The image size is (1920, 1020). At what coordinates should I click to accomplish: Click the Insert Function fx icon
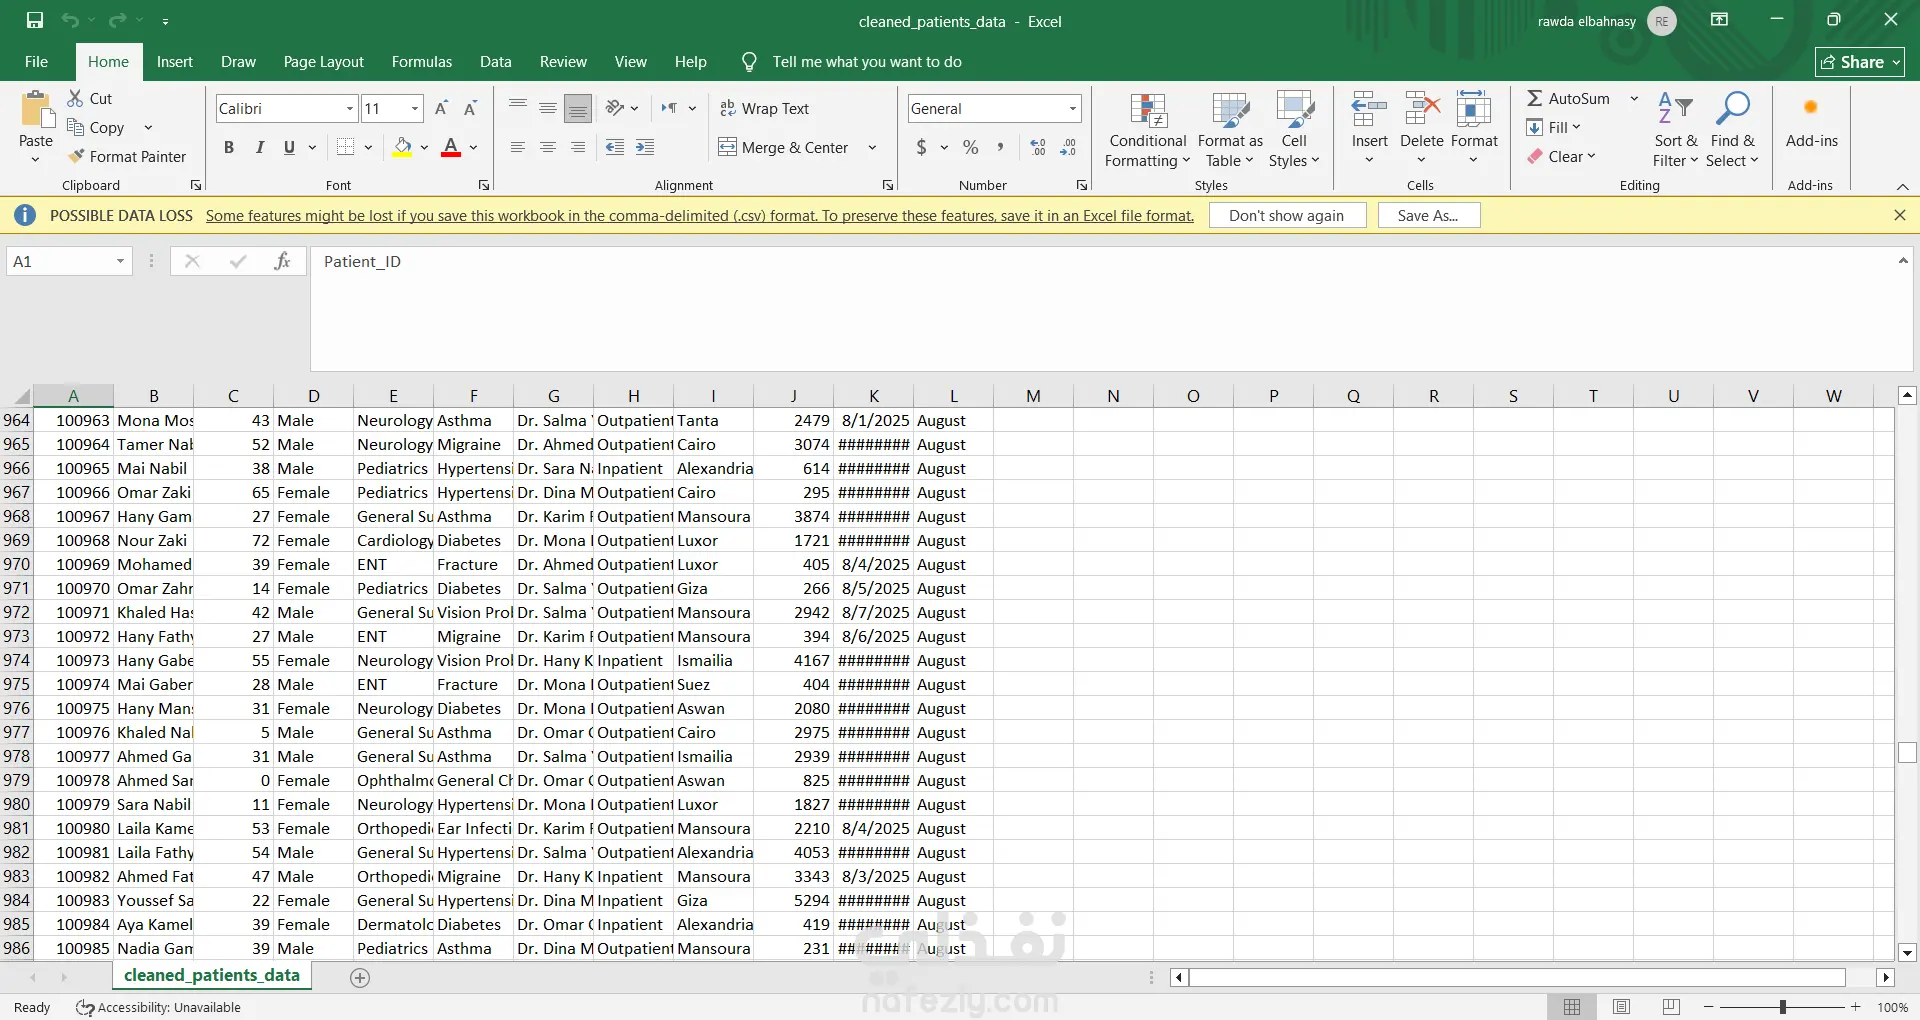tap(282, 261)
